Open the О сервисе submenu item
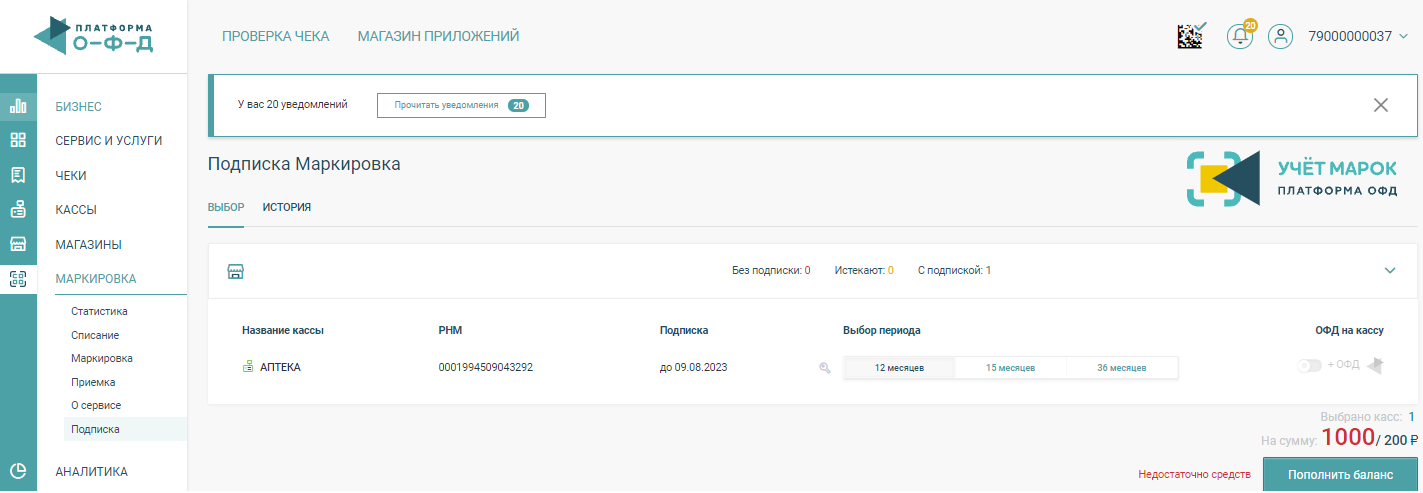Viewport: 1423px width, 493px height. coord(96,405)
